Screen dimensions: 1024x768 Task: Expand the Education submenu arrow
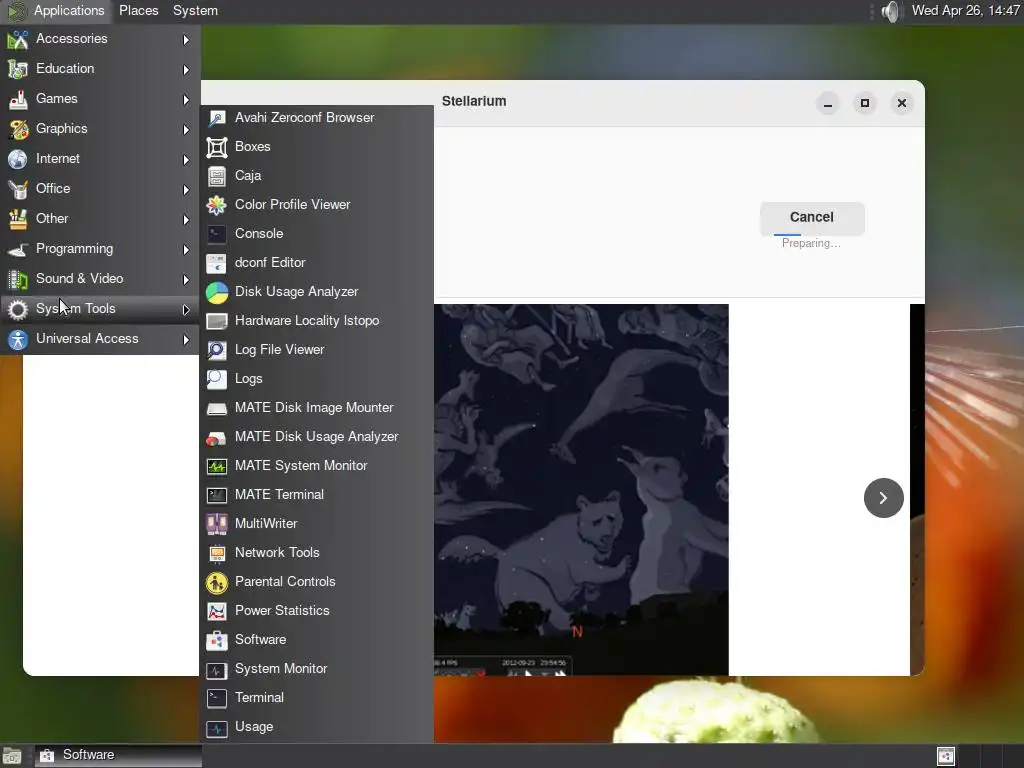pyautogui.click(x=186, y=70)
